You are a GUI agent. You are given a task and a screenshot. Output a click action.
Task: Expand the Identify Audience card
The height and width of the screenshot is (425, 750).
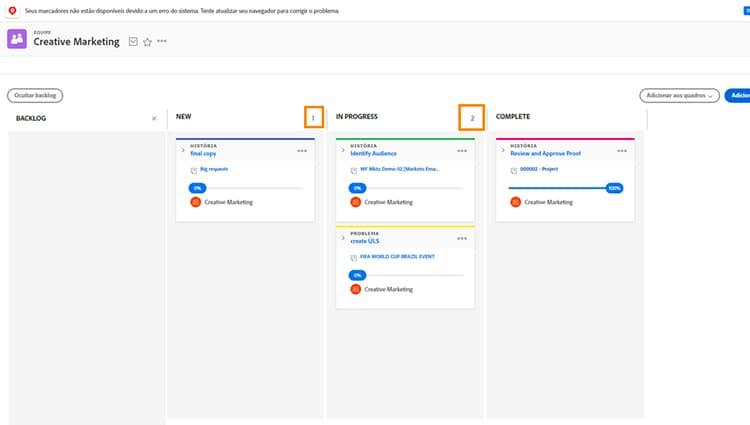(x=342, y=150)
